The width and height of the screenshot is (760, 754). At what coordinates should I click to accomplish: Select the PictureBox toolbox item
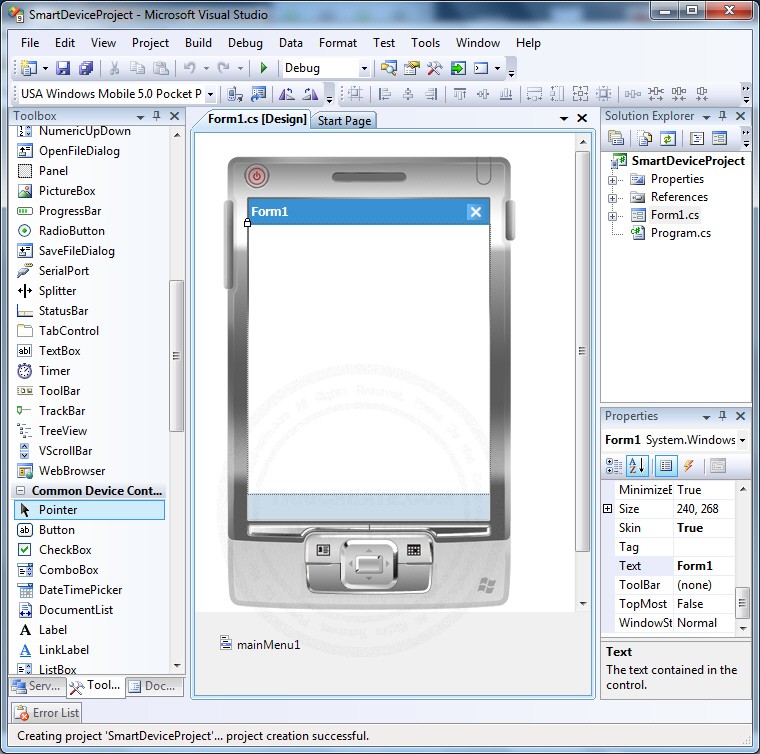pyautogui.click(x=67, y=191)
